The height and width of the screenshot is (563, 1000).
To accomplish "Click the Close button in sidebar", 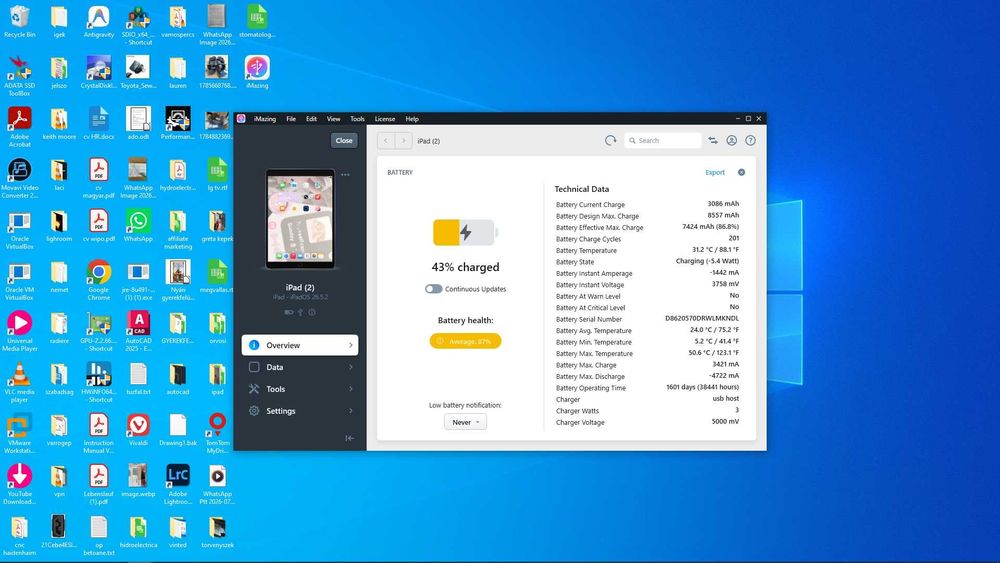I will click(x=344, y=140).
